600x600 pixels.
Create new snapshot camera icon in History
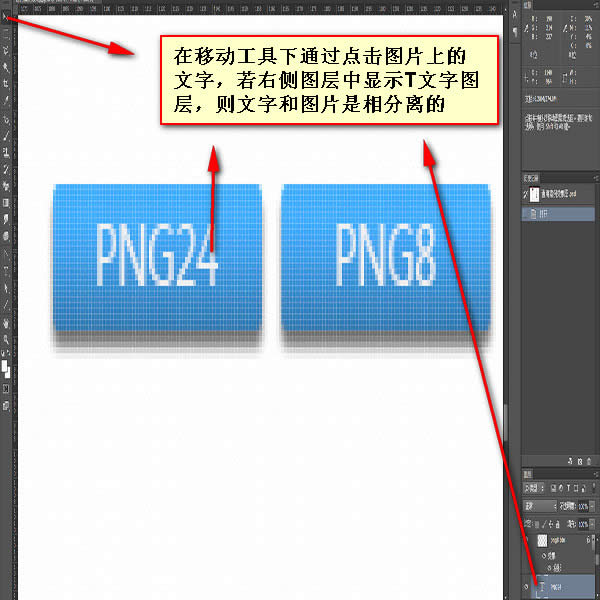coord(579,460)
